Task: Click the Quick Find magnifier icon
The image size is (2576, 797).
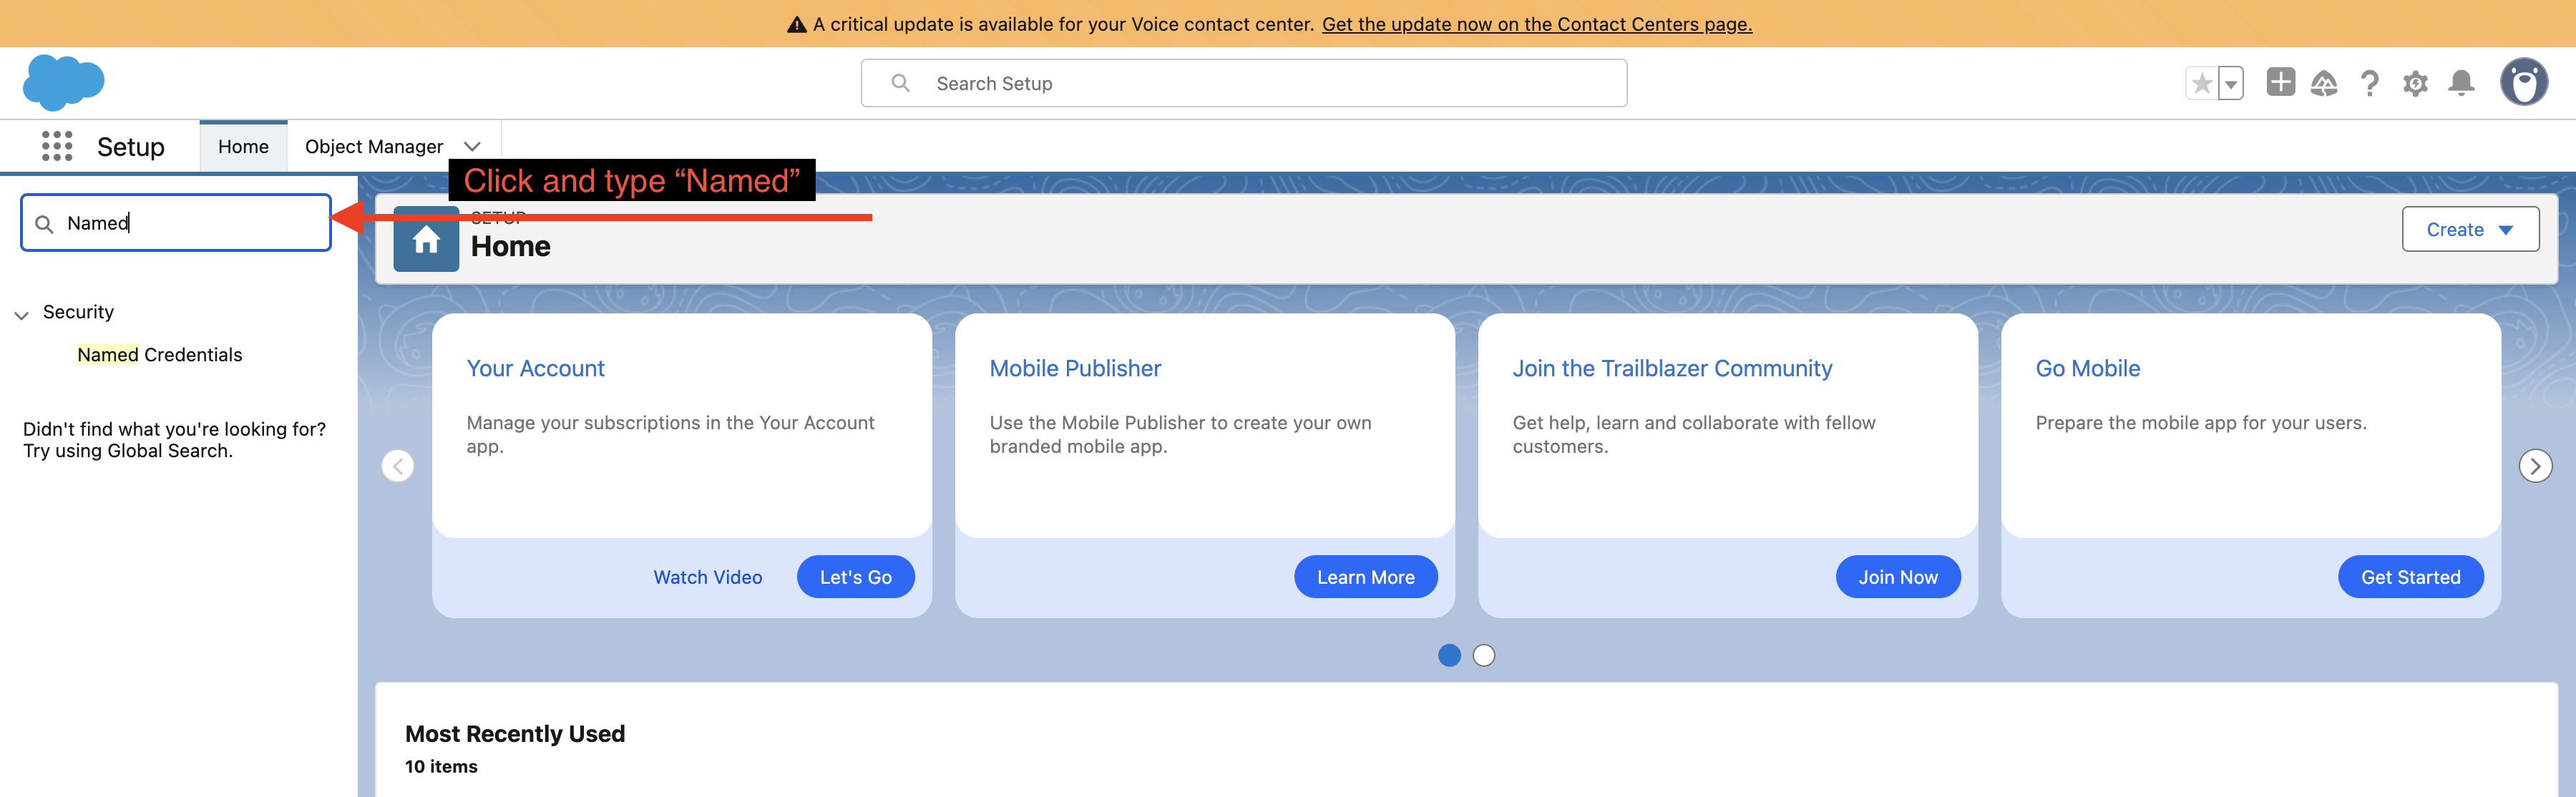Action: [44, 224]
